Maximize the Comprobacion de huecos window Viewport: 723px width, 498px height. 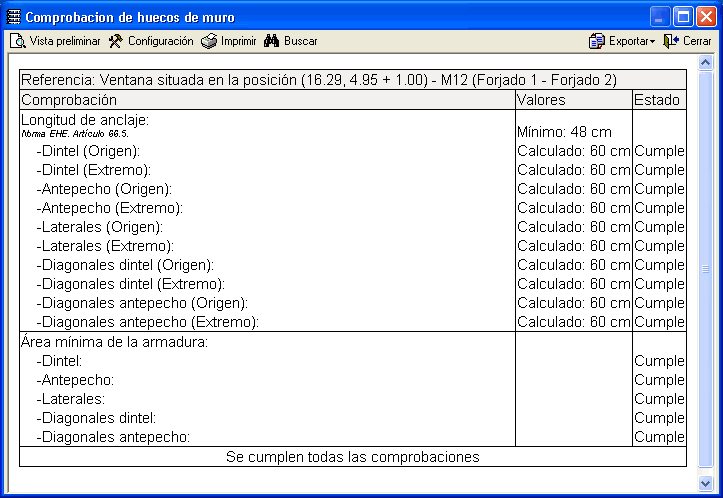tap(683, 17)
